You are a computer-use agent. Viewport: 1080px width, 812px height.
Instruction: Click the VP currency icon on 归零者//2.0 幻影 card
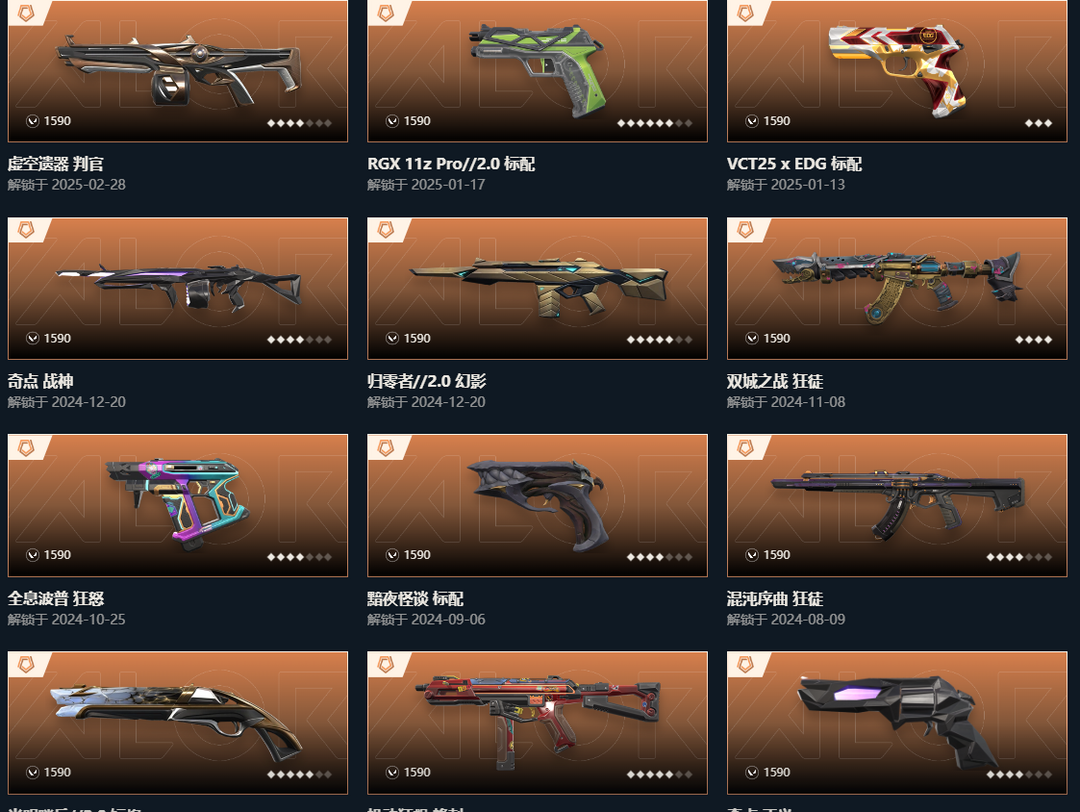393,338
